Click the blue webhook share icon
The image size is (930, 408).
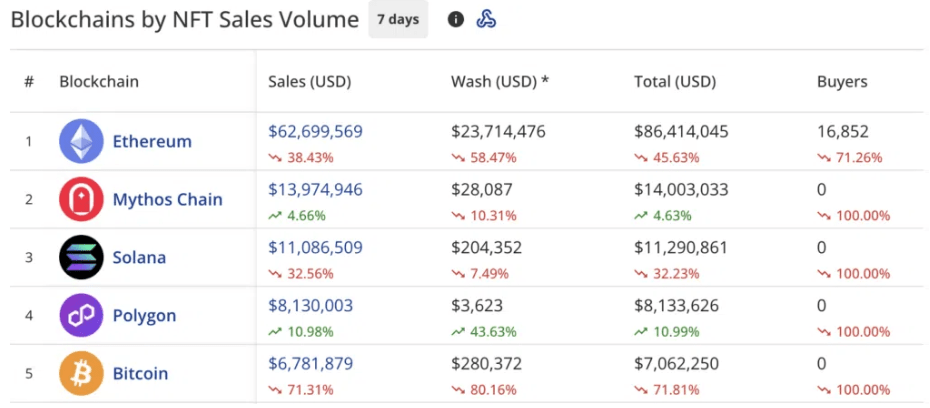click(x=486, y=20)
